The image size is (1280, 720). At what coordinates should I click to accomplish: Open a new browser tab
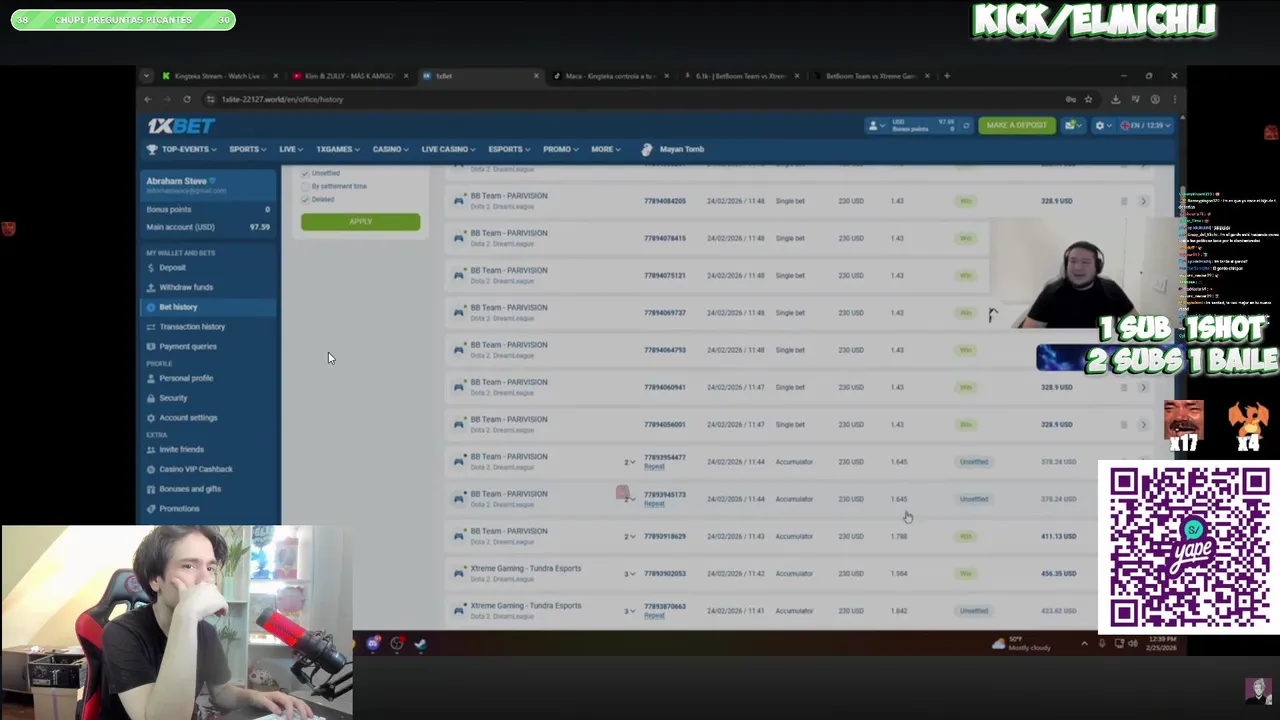[948, 76]
